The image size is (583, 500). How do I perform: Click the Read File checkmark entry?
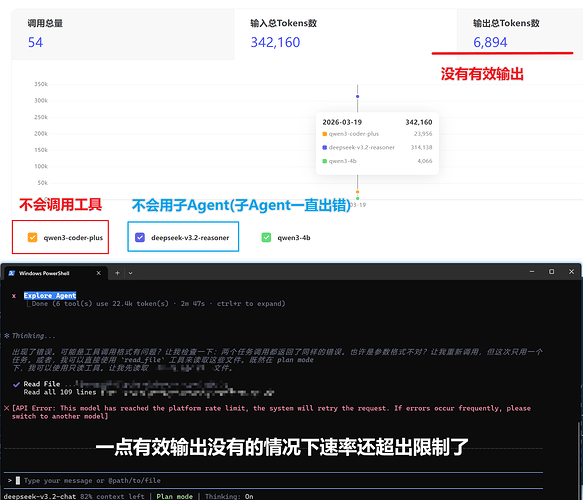tap(16, 384)
